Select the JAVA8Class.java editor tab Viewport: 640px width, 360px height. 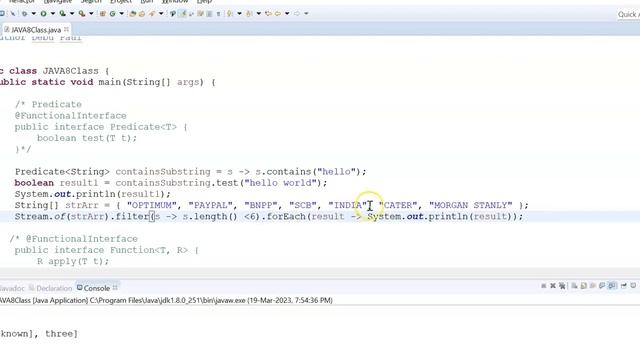click(35, 30)
